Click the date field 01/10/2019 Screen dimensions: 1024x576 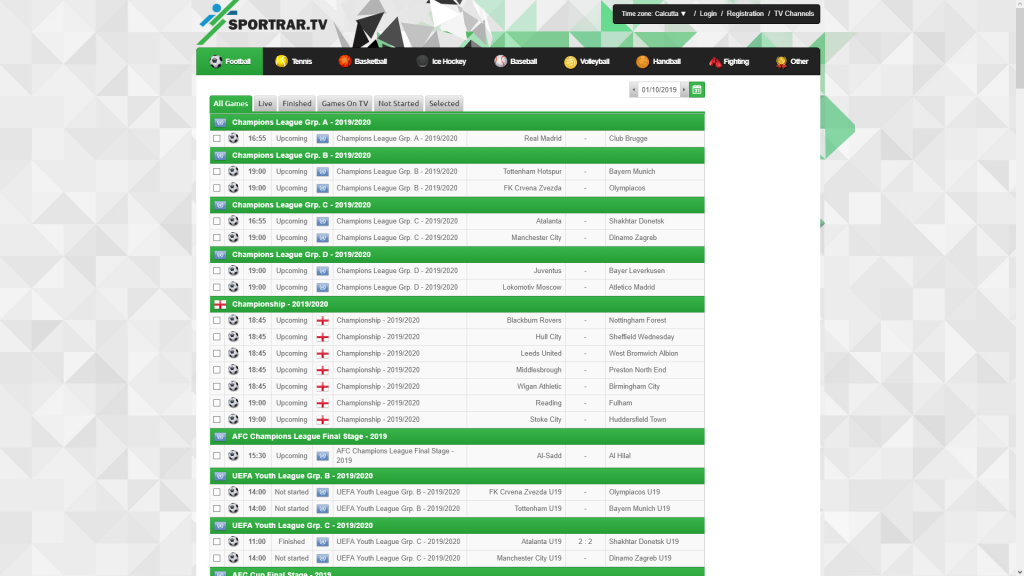pyautogui.click(x=659, y=89)
